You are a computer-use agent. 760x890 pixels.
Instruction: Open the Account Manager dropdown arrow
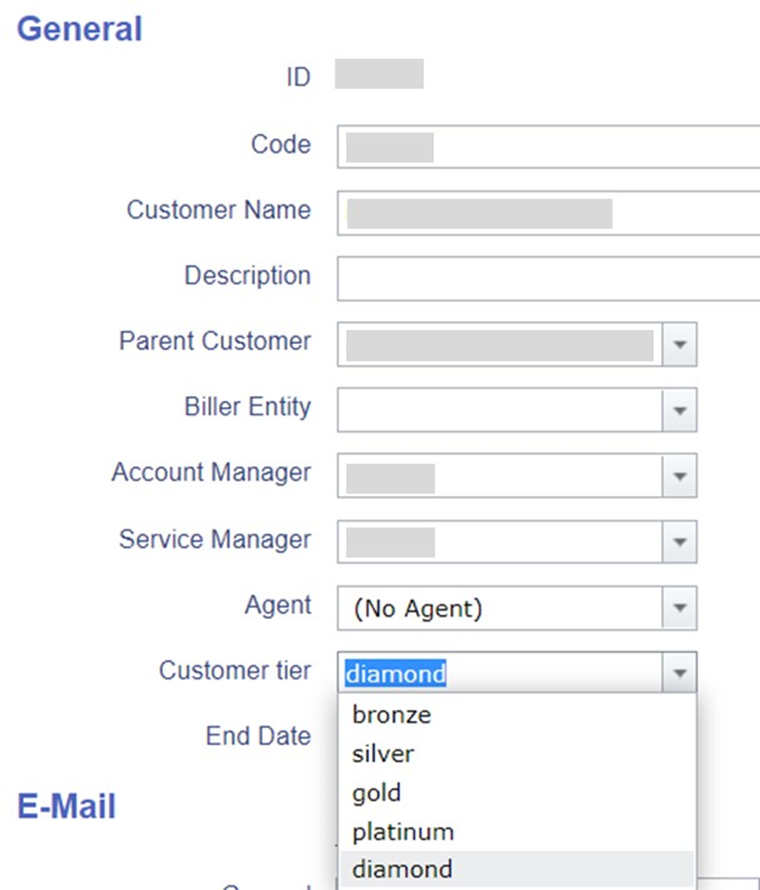680,476
